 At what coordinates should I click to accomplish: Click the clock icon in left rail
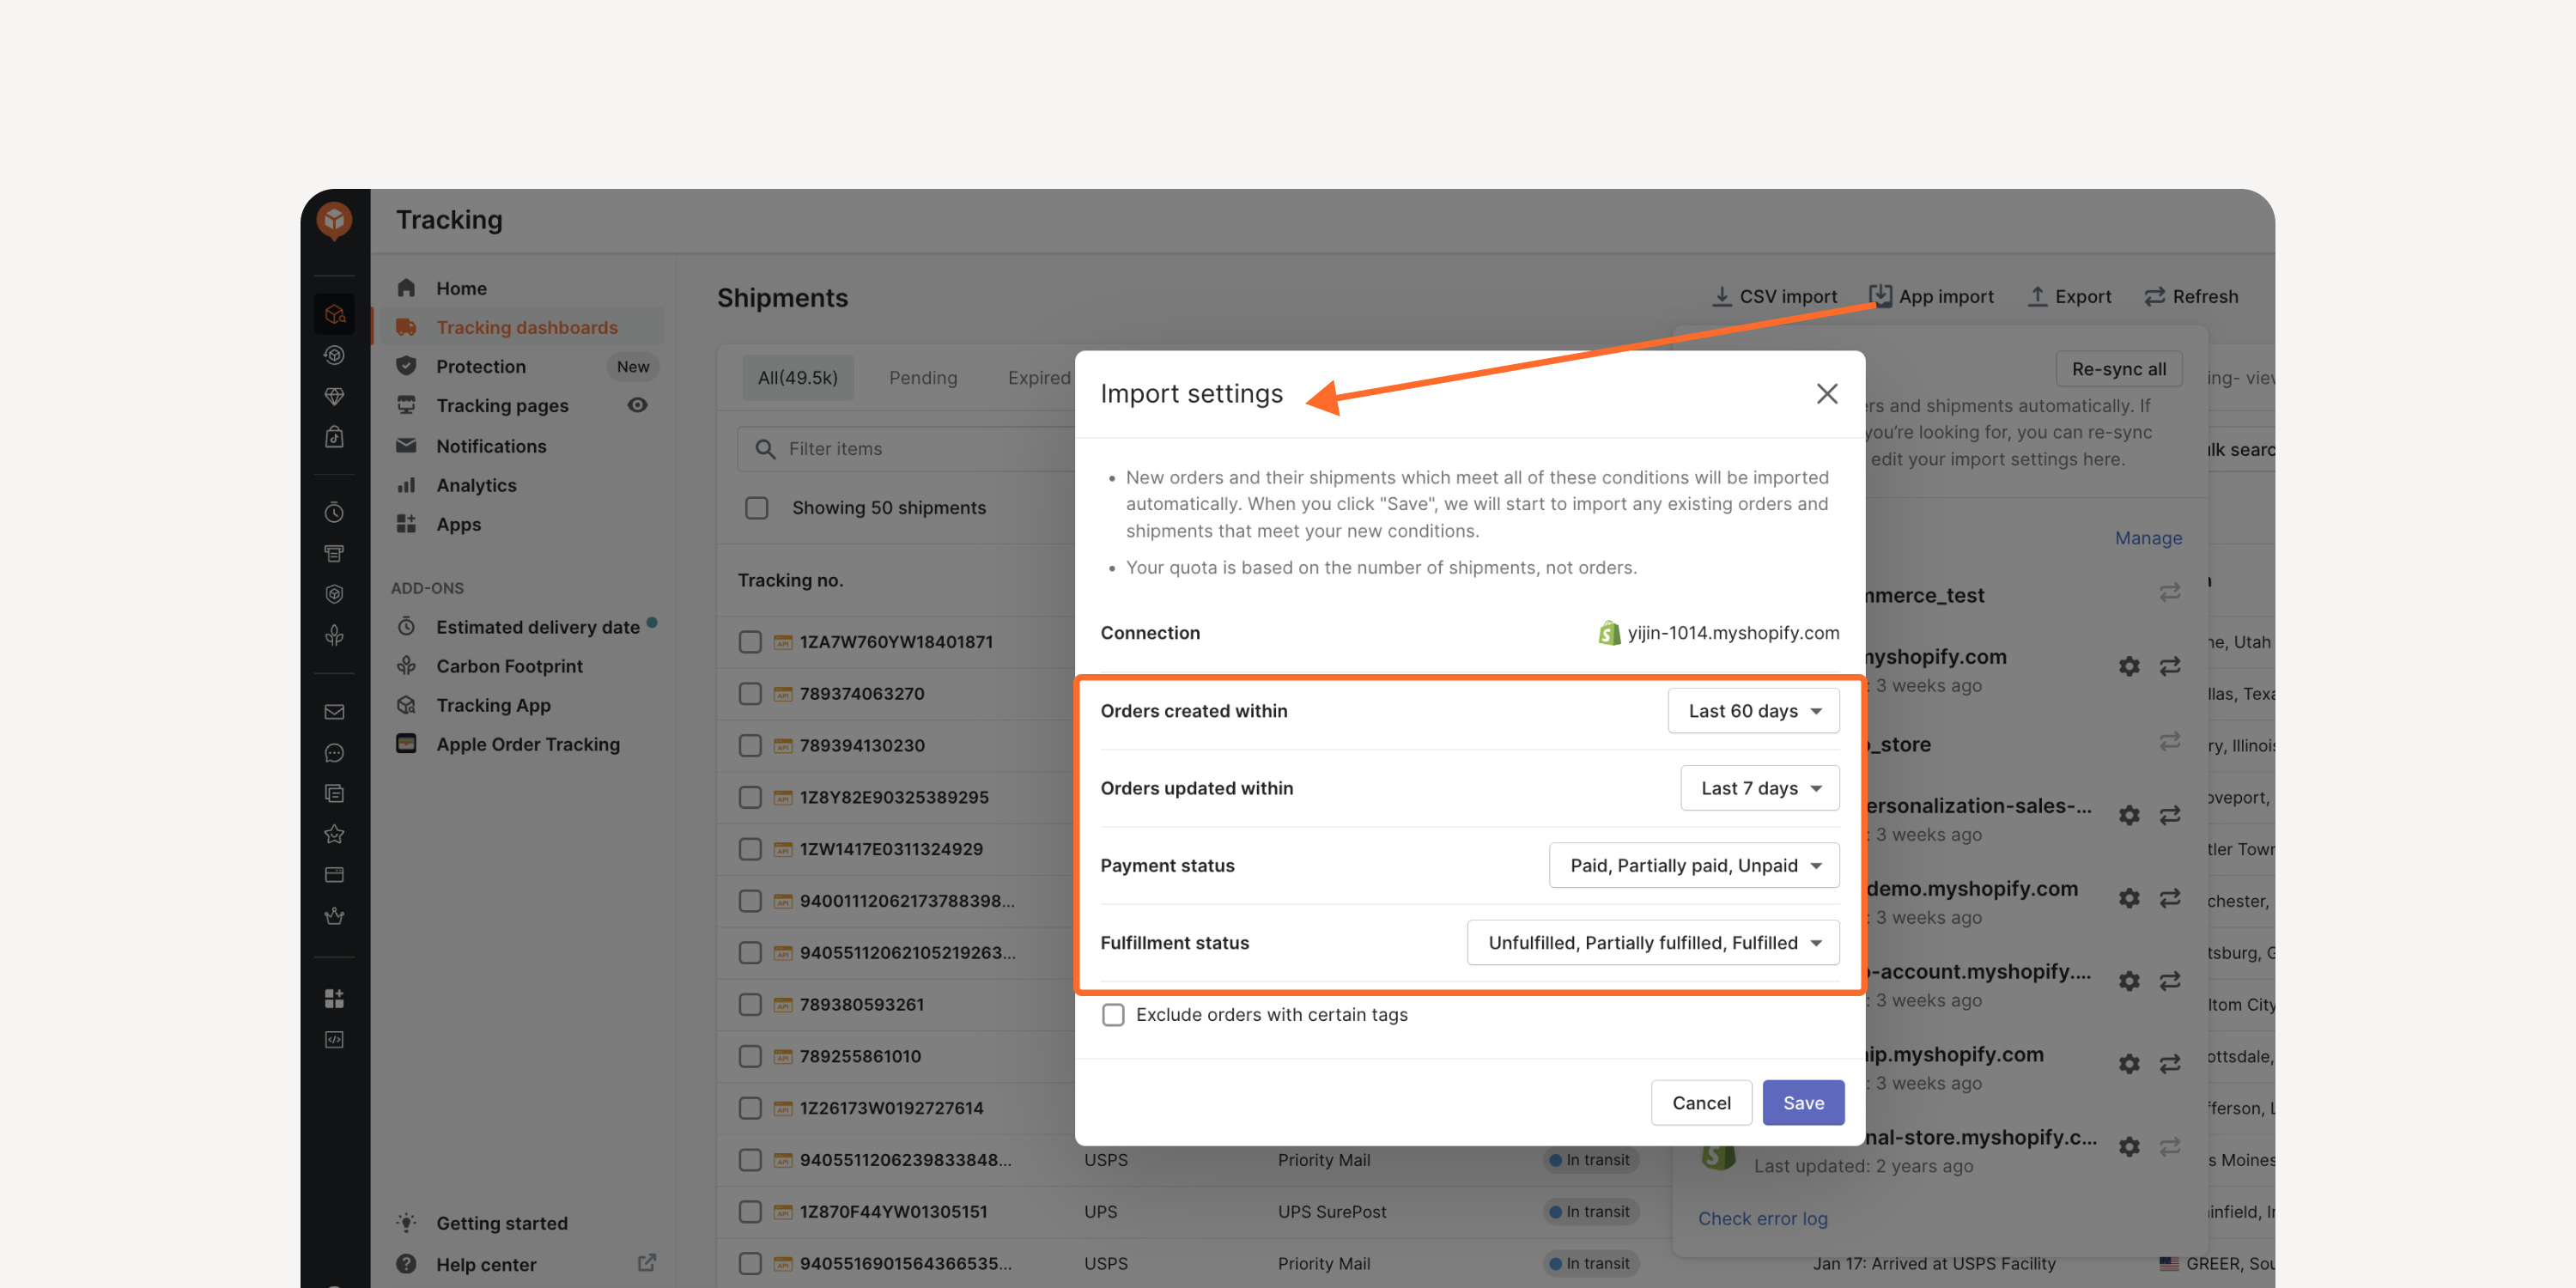coord(334,513)
